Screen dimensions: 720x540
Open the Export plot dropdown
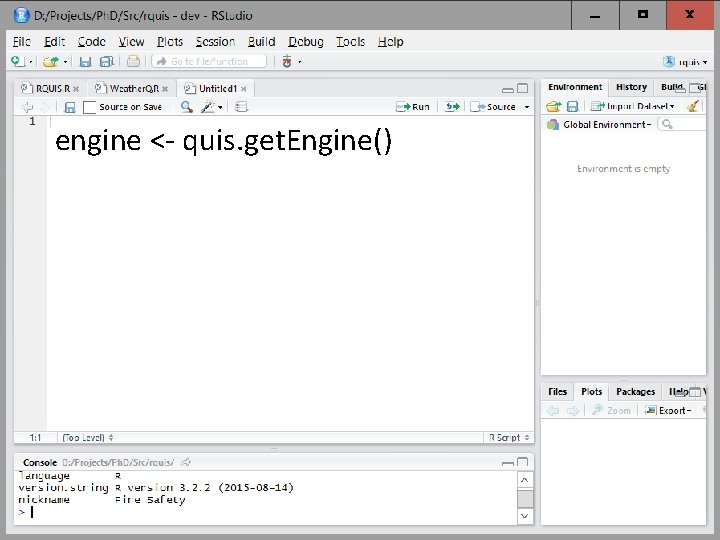(x=668, y=411)
